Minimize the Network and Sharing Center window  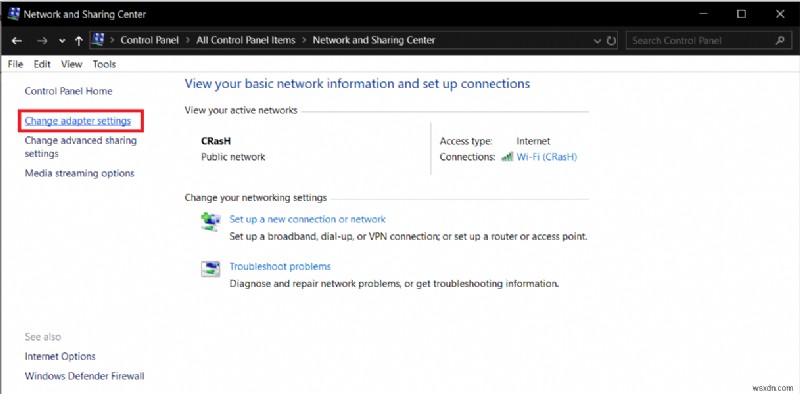pos(703,14)
